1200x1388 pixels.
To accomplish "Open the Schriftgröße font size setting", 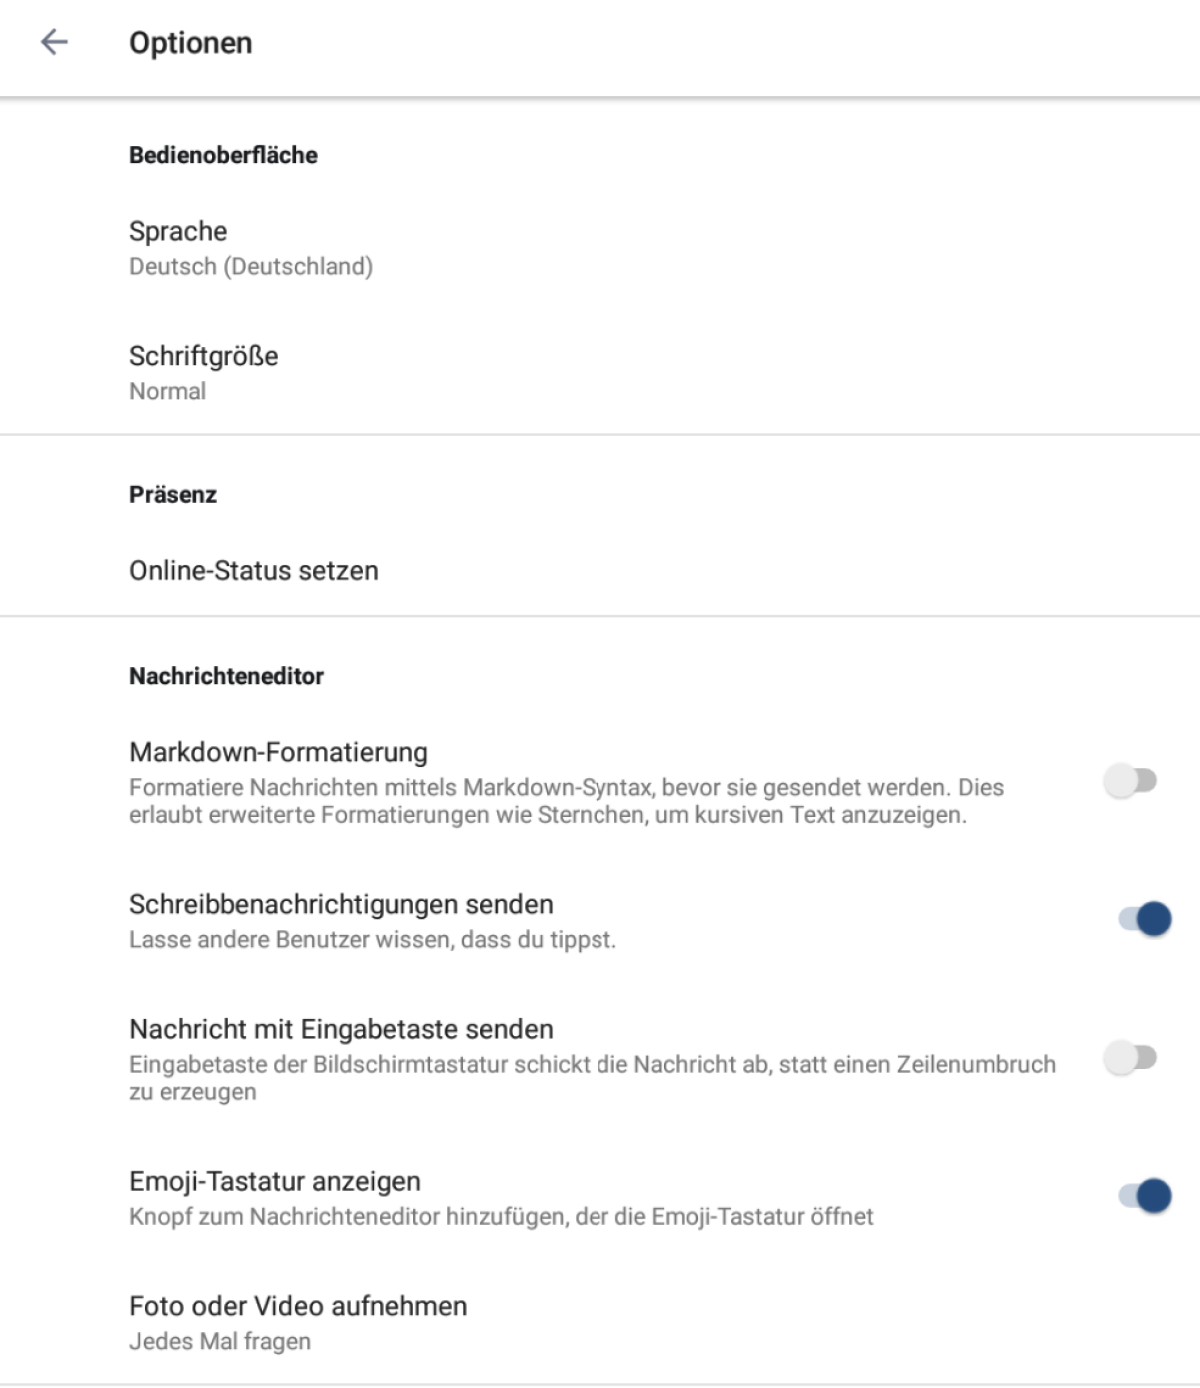I will (x=203, y=356).
